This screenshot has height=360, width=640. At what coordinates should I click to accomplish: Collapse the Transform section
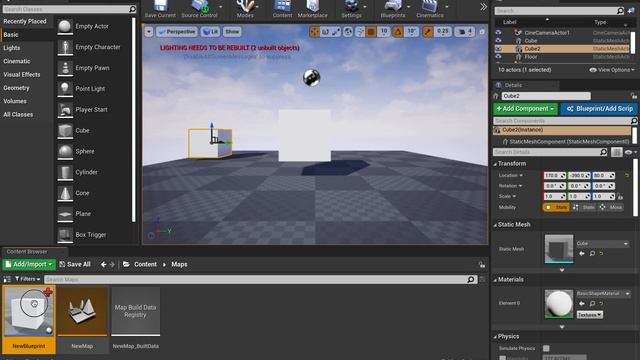495,164
